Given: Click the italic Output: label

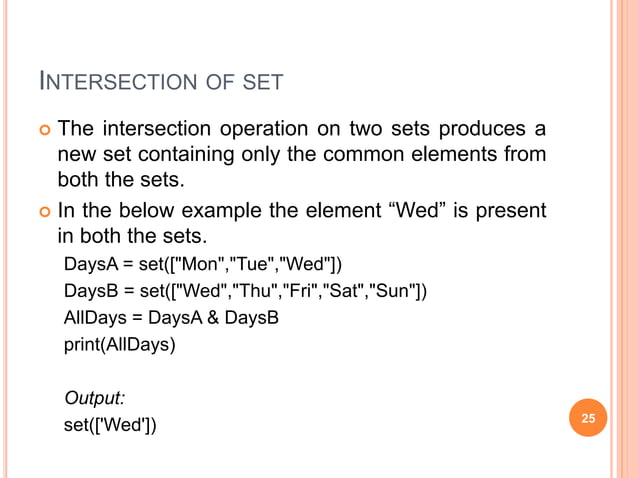Looking at the screenshot, I should coord(94,398).
